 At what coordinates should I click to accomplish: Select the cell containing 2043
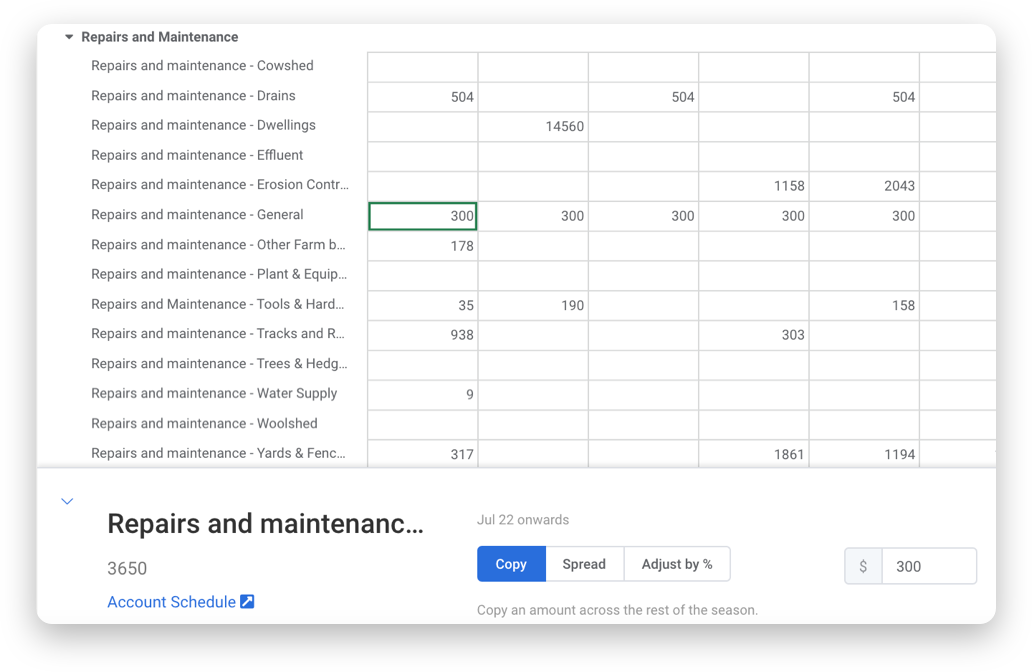pos(864,186)
